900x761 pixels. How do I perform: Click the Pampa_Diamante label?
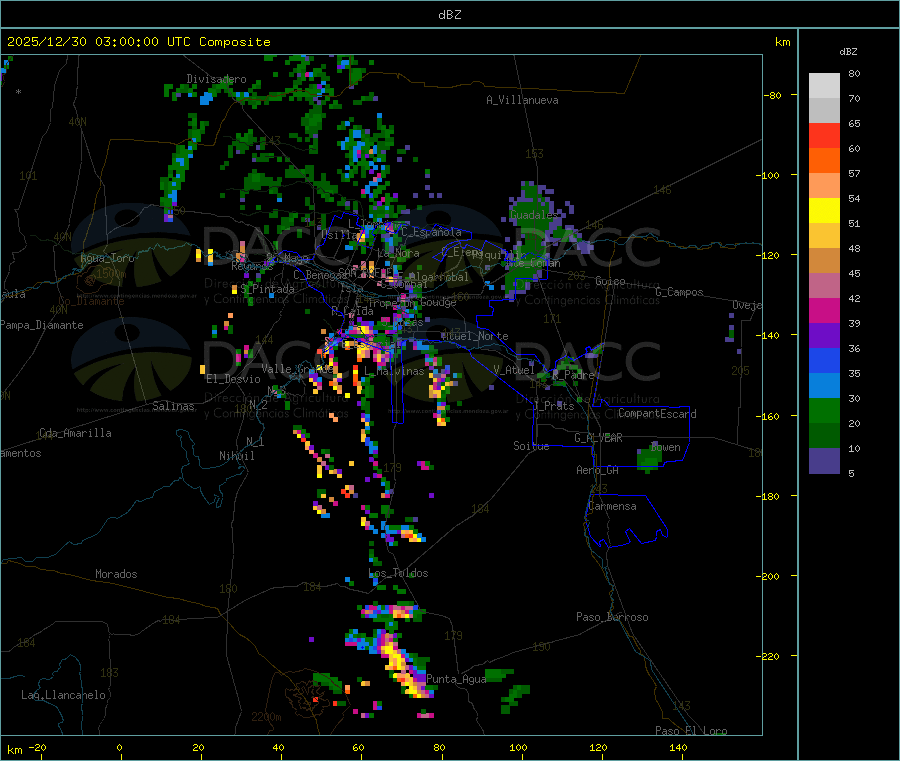pos(42,325)
